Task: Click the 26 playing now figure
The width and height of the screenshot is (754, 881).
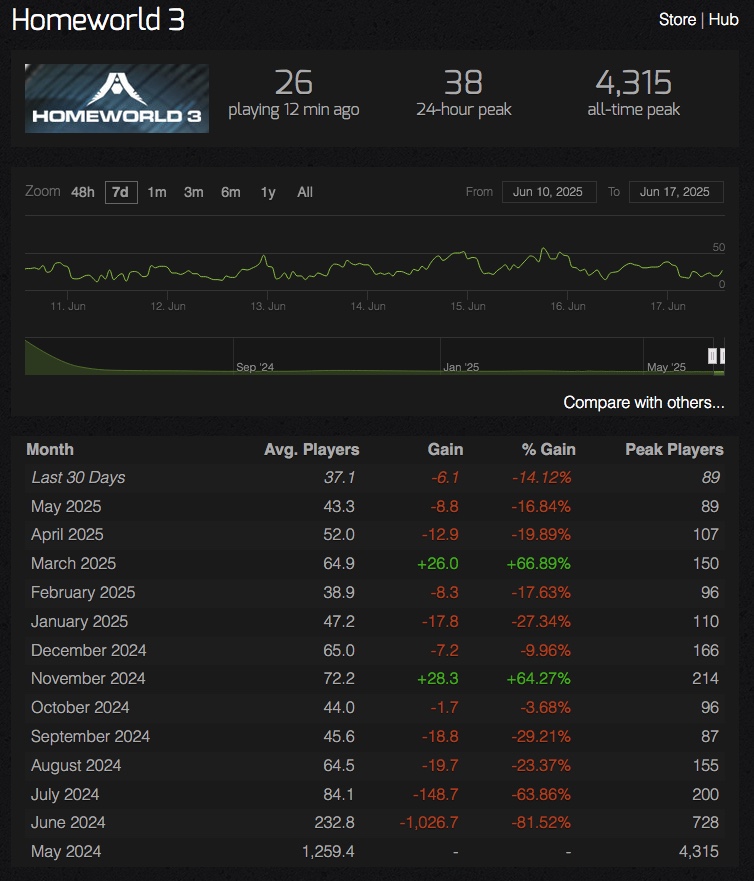Action: click(x=293, y=83)
